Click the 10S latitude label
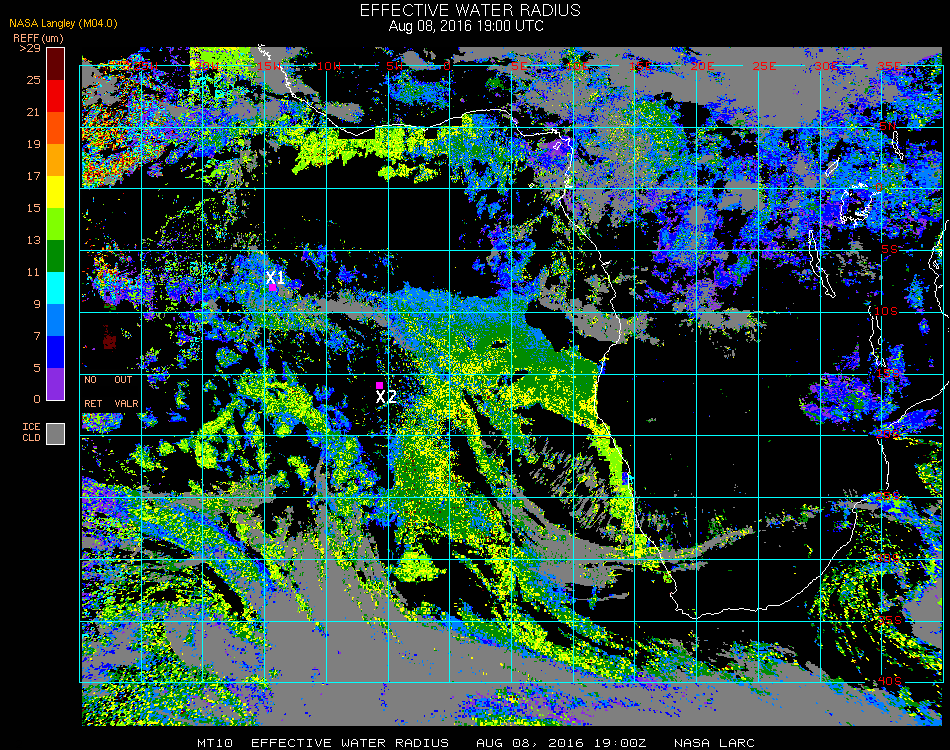The image size is (950, 750). click(x=886, y=311)
